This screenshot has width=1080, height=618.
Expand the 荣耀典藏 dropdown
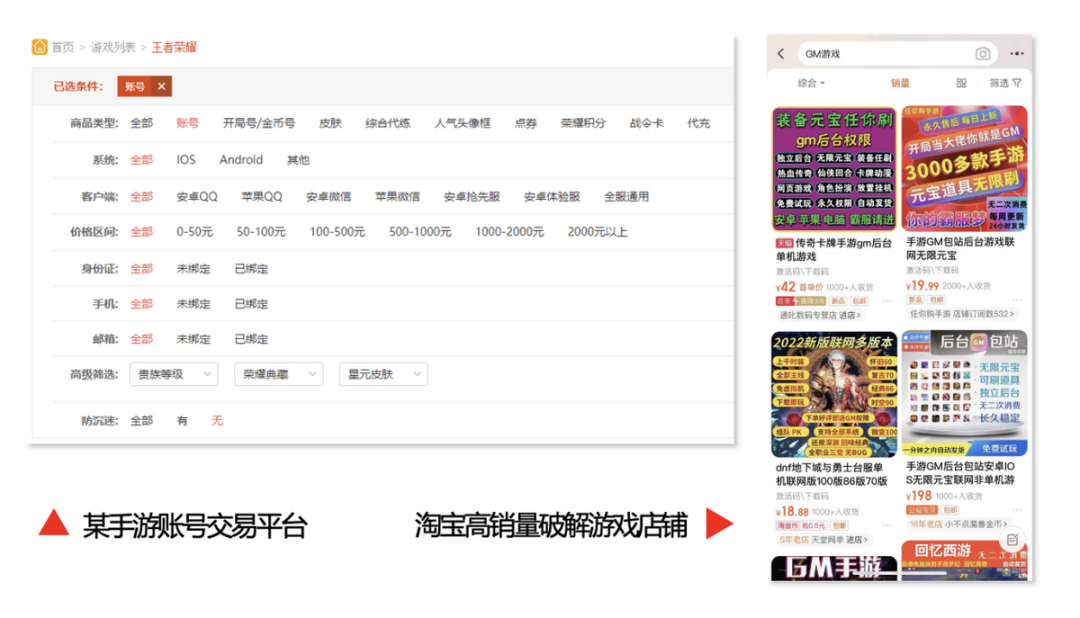coord(278,374)
